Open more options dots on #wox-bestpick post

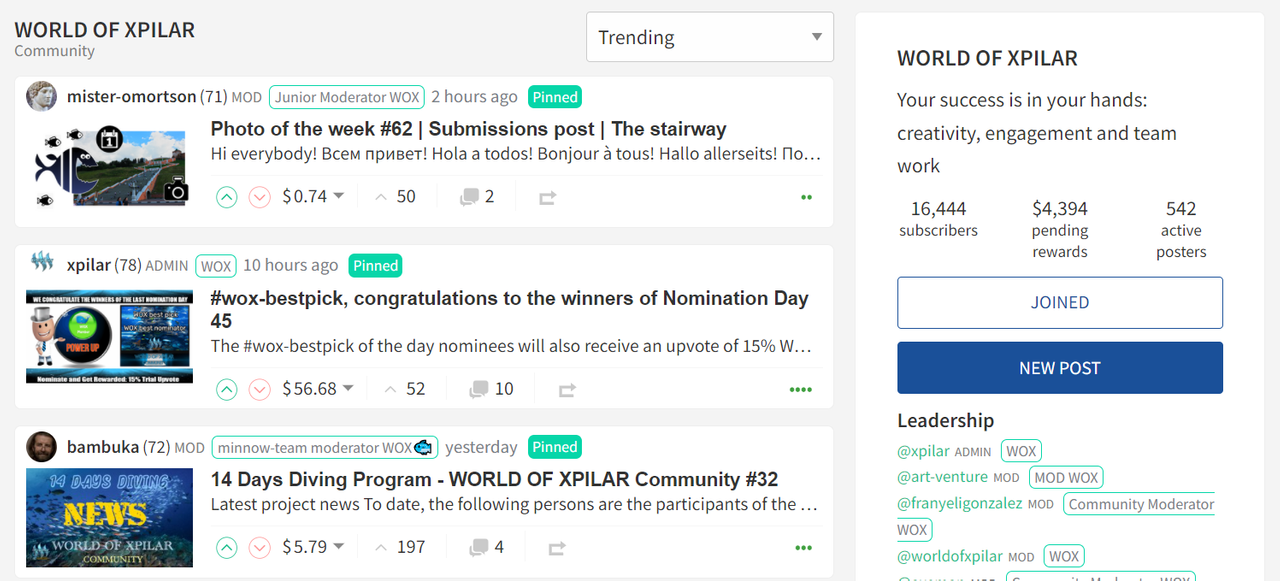[x=801, y=390]
